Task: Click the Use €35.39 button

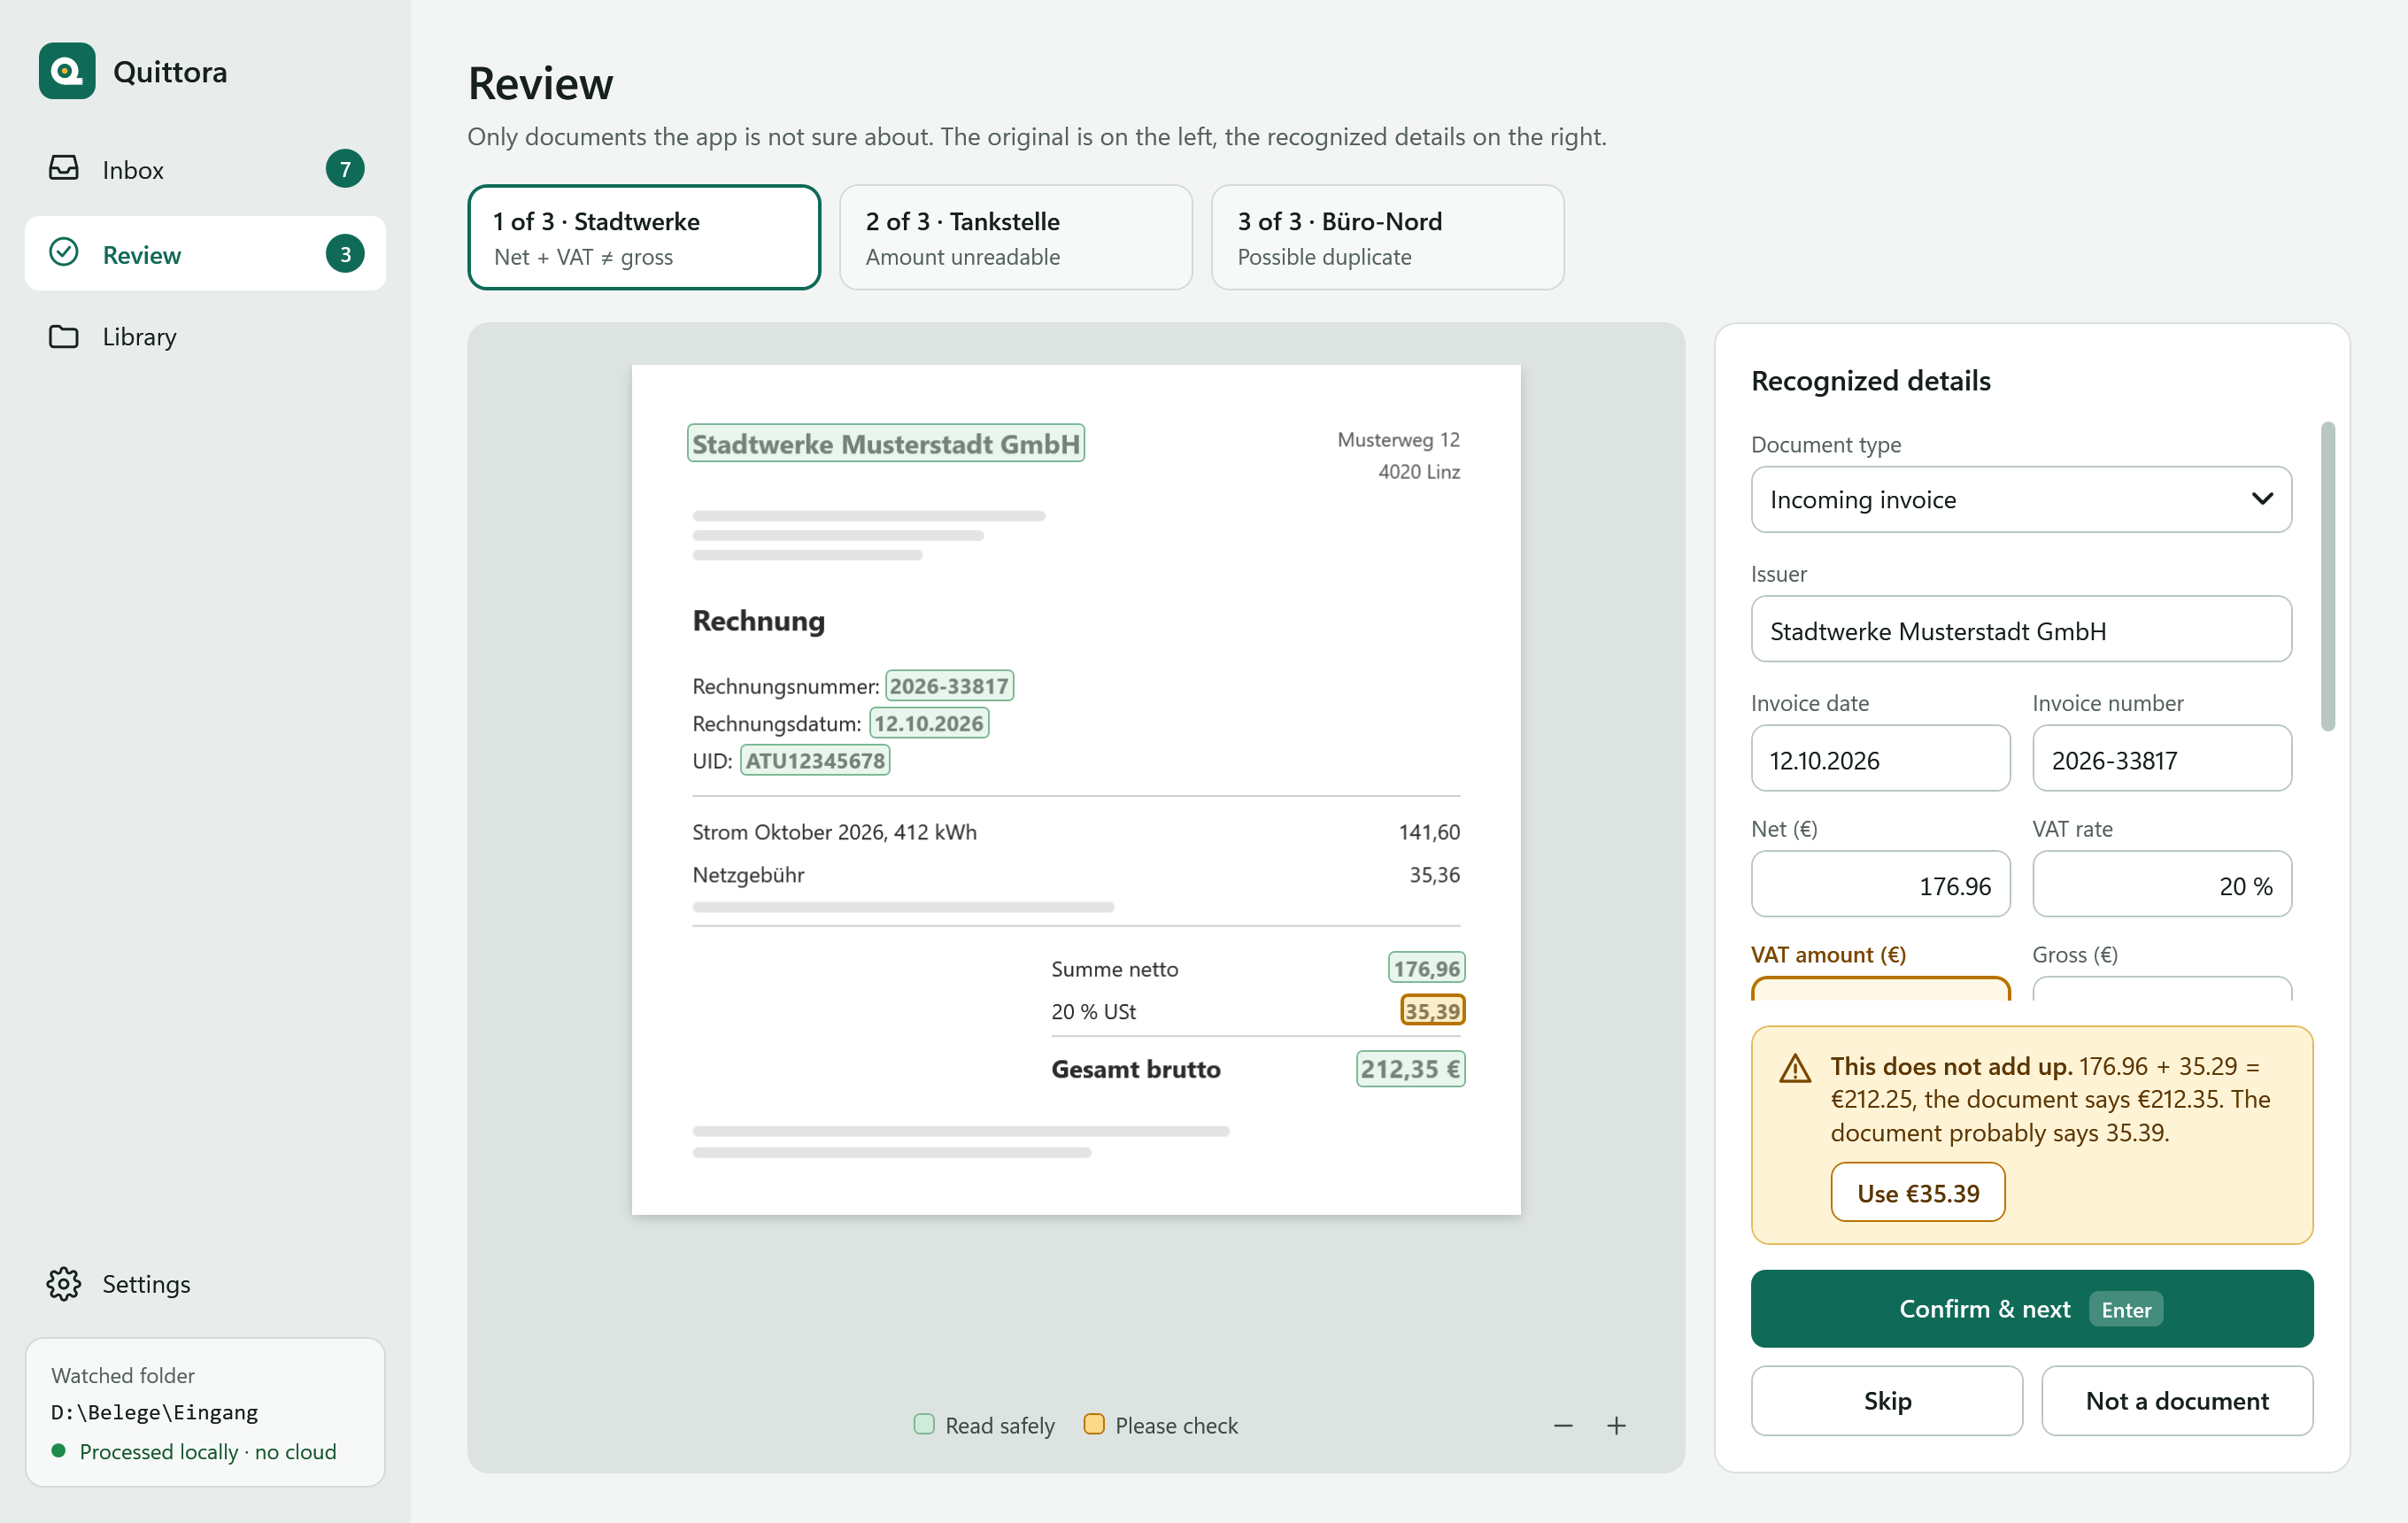Action: pos(1917,1192)
